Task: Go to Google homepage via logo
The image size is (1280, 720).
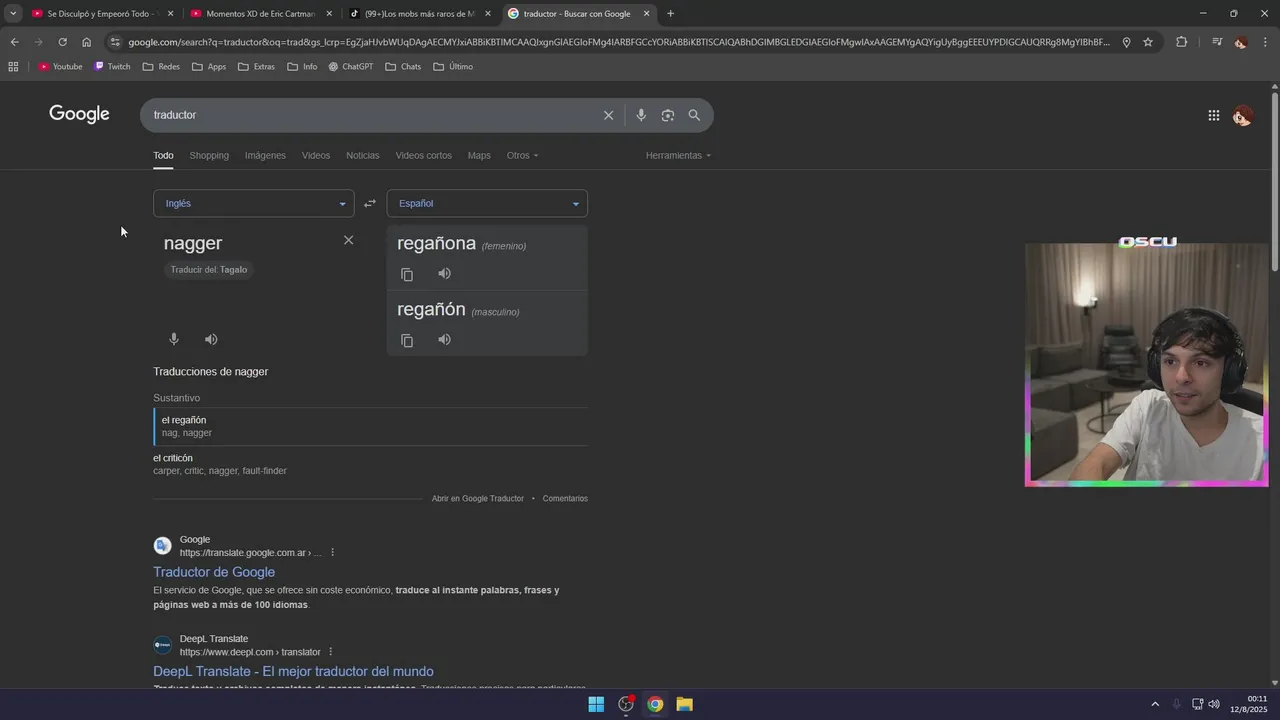Action: (79, 114)
